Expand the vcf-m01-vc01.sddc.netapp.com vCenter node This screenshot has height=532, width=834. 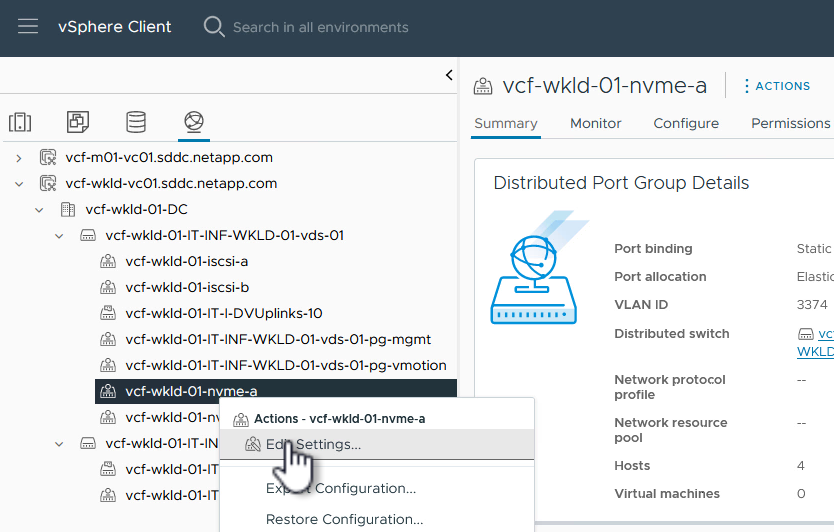pos(18,158)
